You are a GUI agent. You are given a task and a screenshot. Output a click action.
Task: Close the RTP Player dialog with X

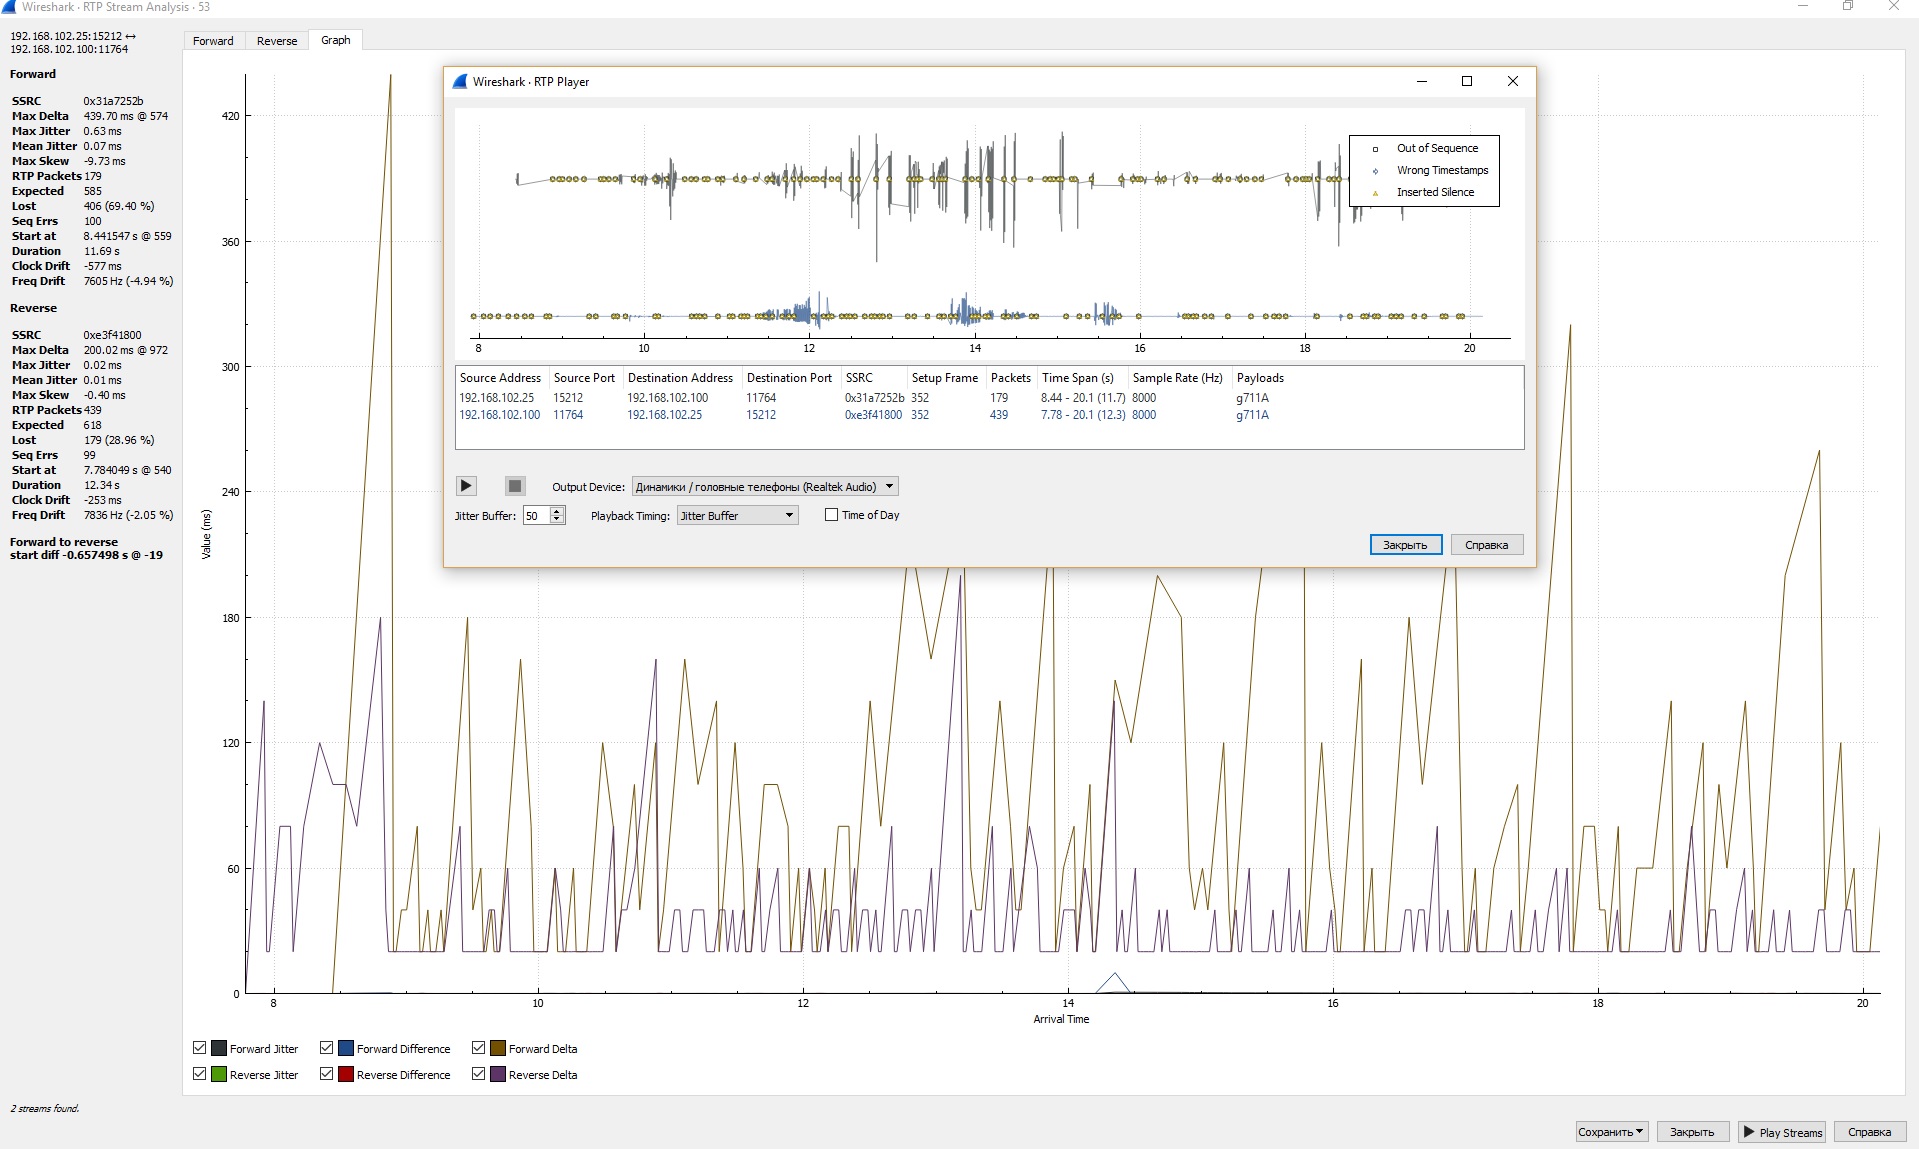(1512, 82)
